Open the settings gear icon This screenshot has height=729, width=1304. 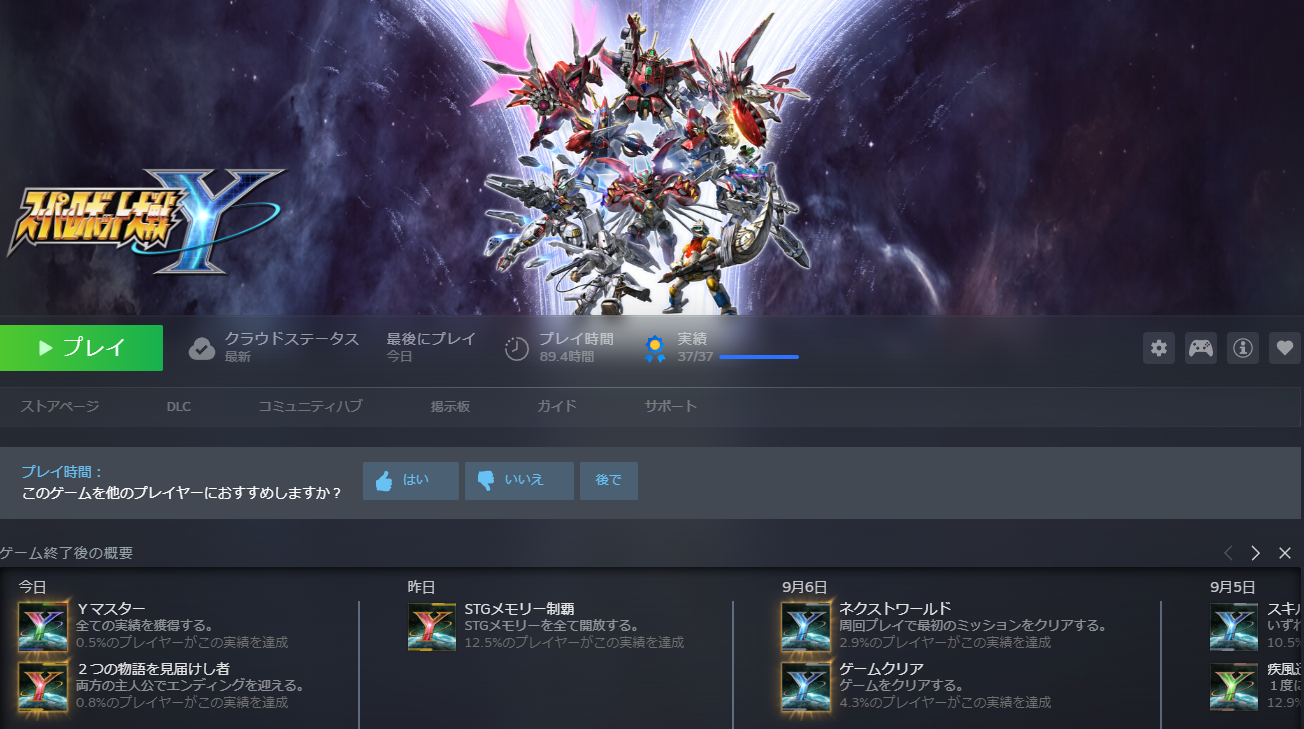tap(1159, 348)
